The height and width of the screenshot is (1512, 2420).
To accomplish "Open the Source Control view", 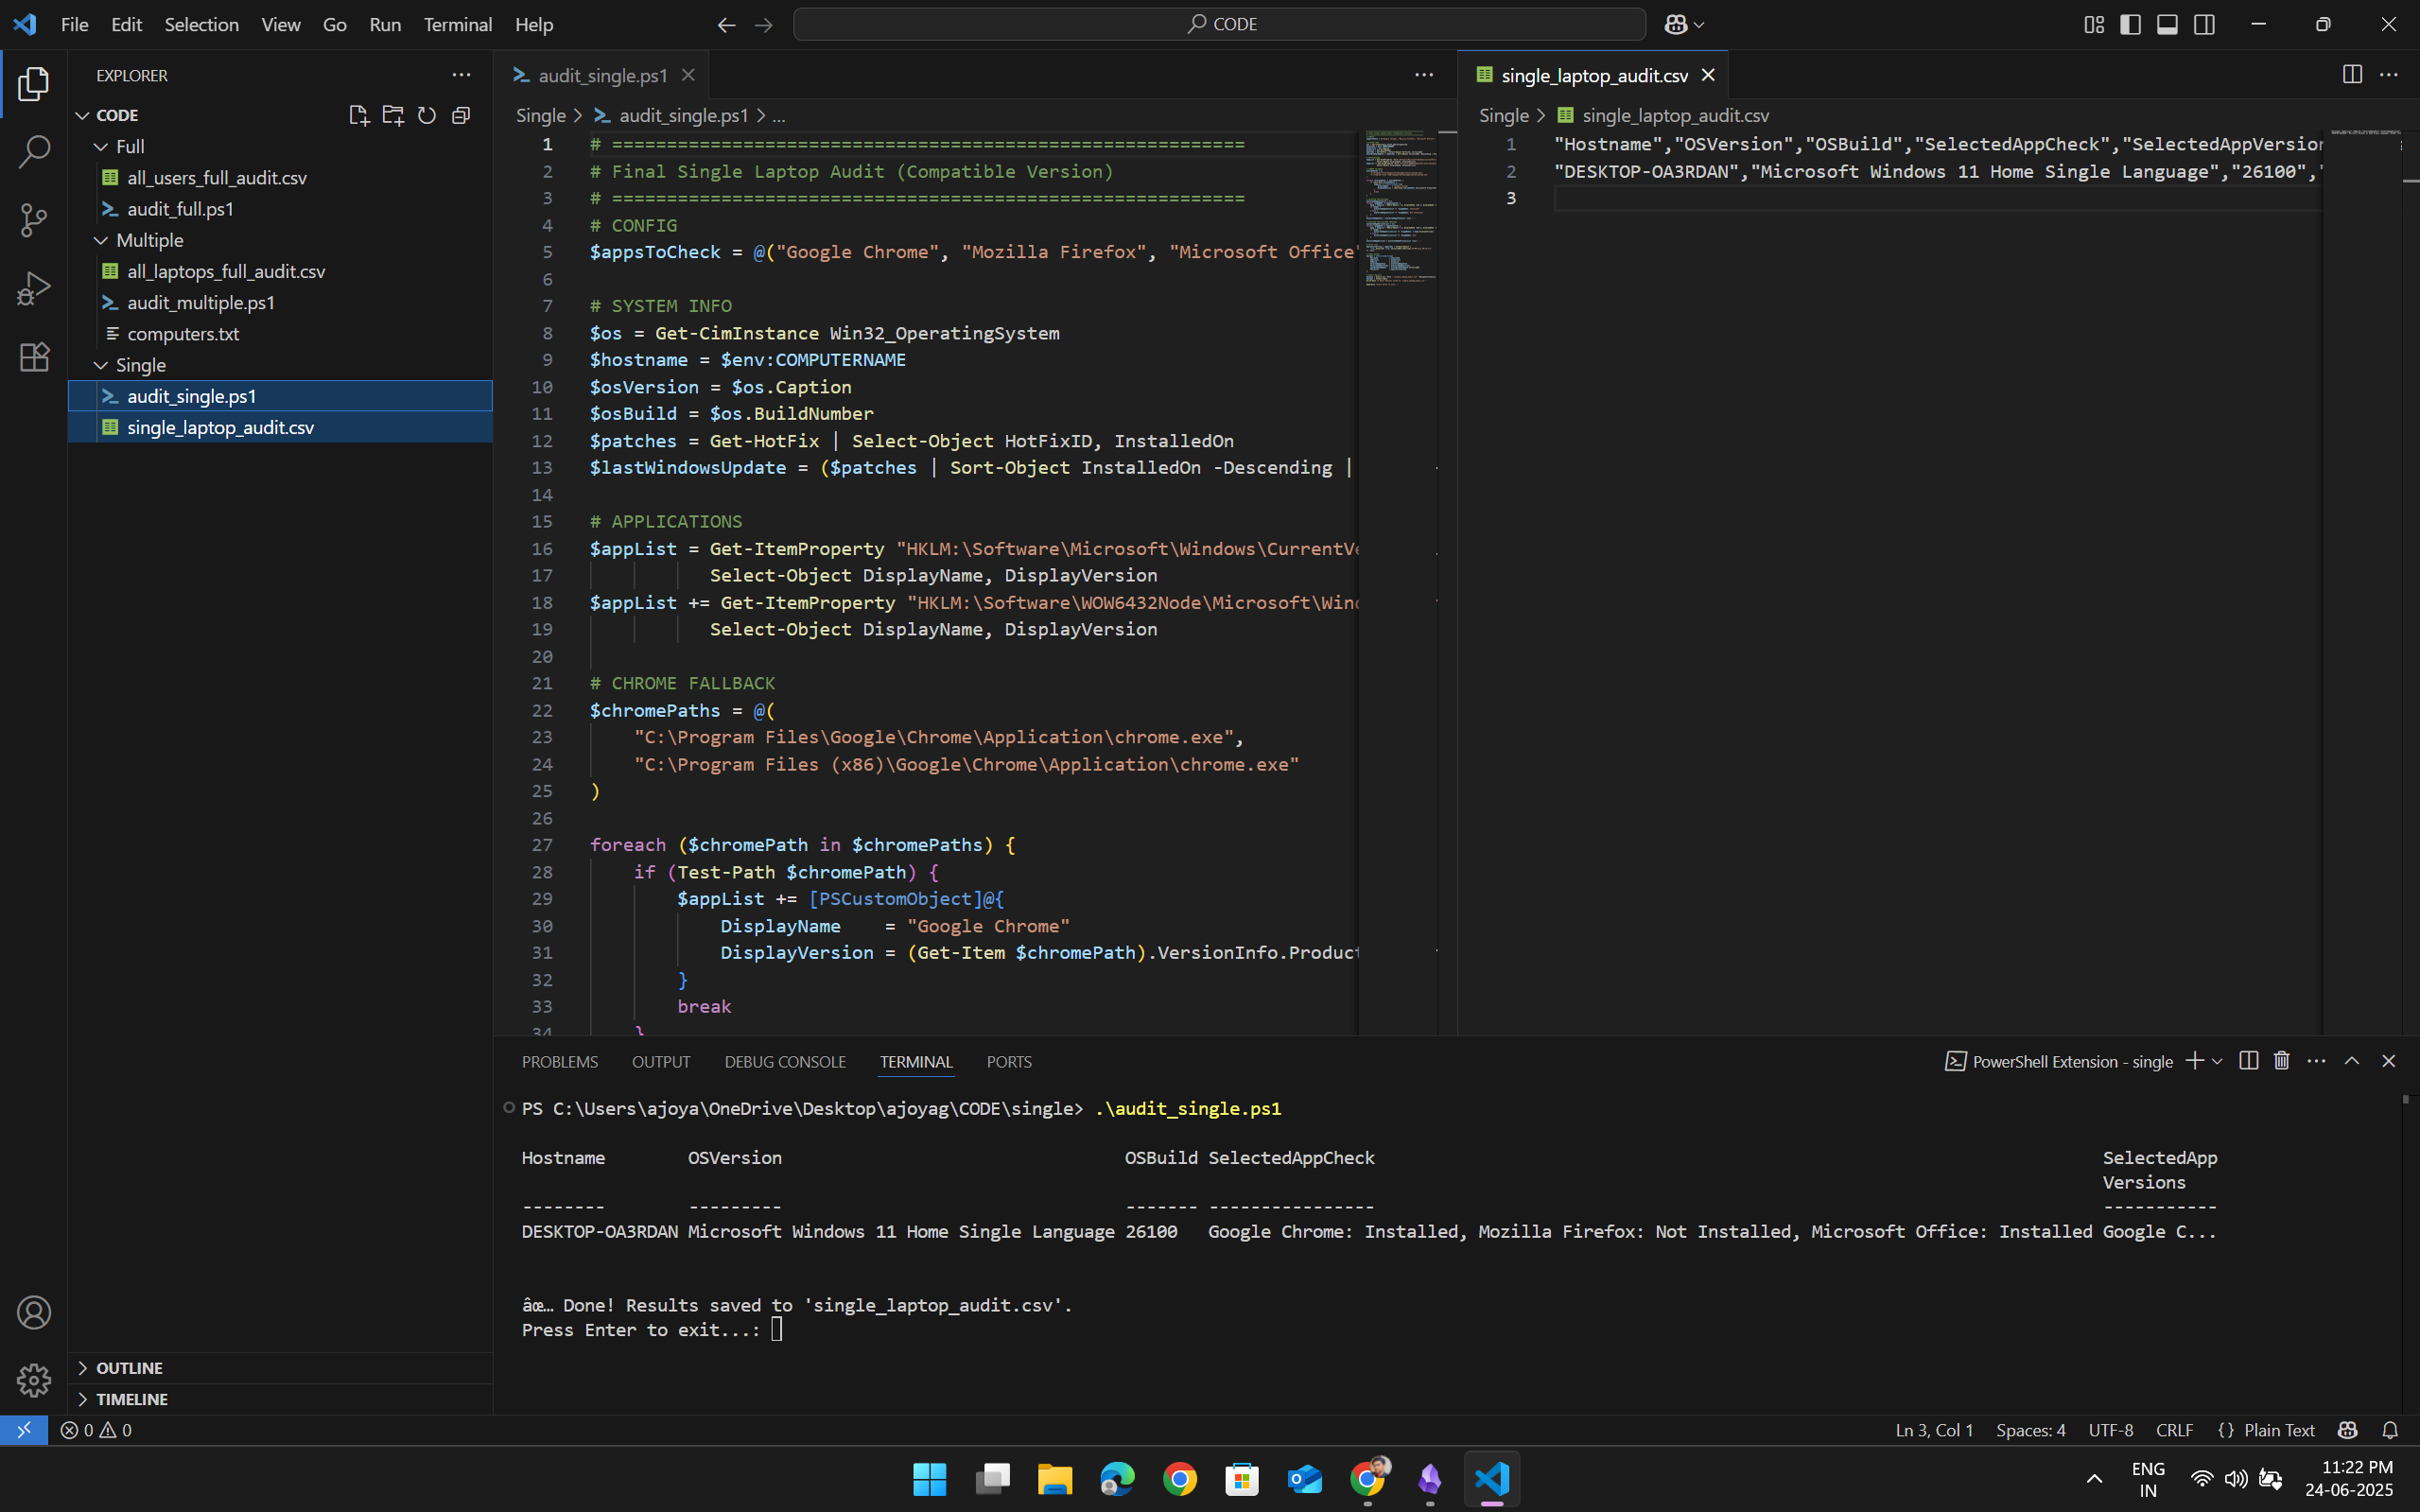I will pos(34,220).
